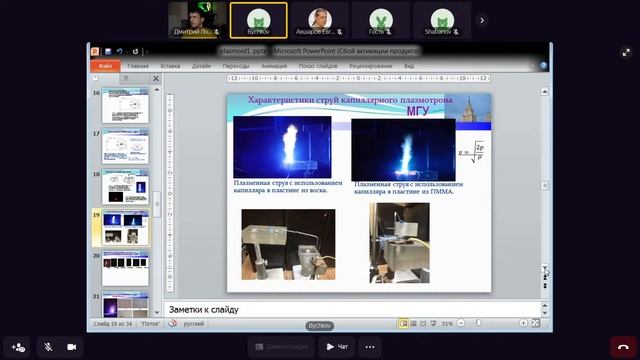640x360 pixels.
Task: Fit slide to current window icon
Action: (x=536, y=323)
